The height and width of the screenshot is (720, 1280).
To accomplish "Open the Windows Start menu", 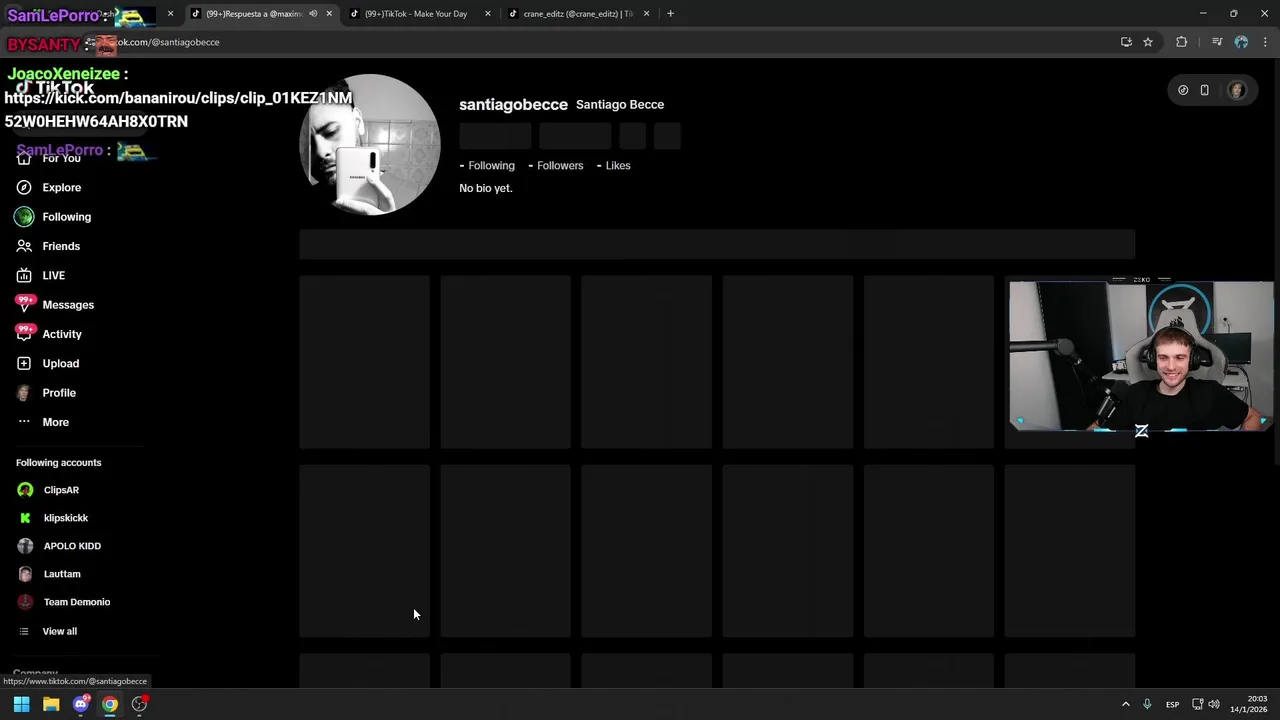I will point(21,704).
